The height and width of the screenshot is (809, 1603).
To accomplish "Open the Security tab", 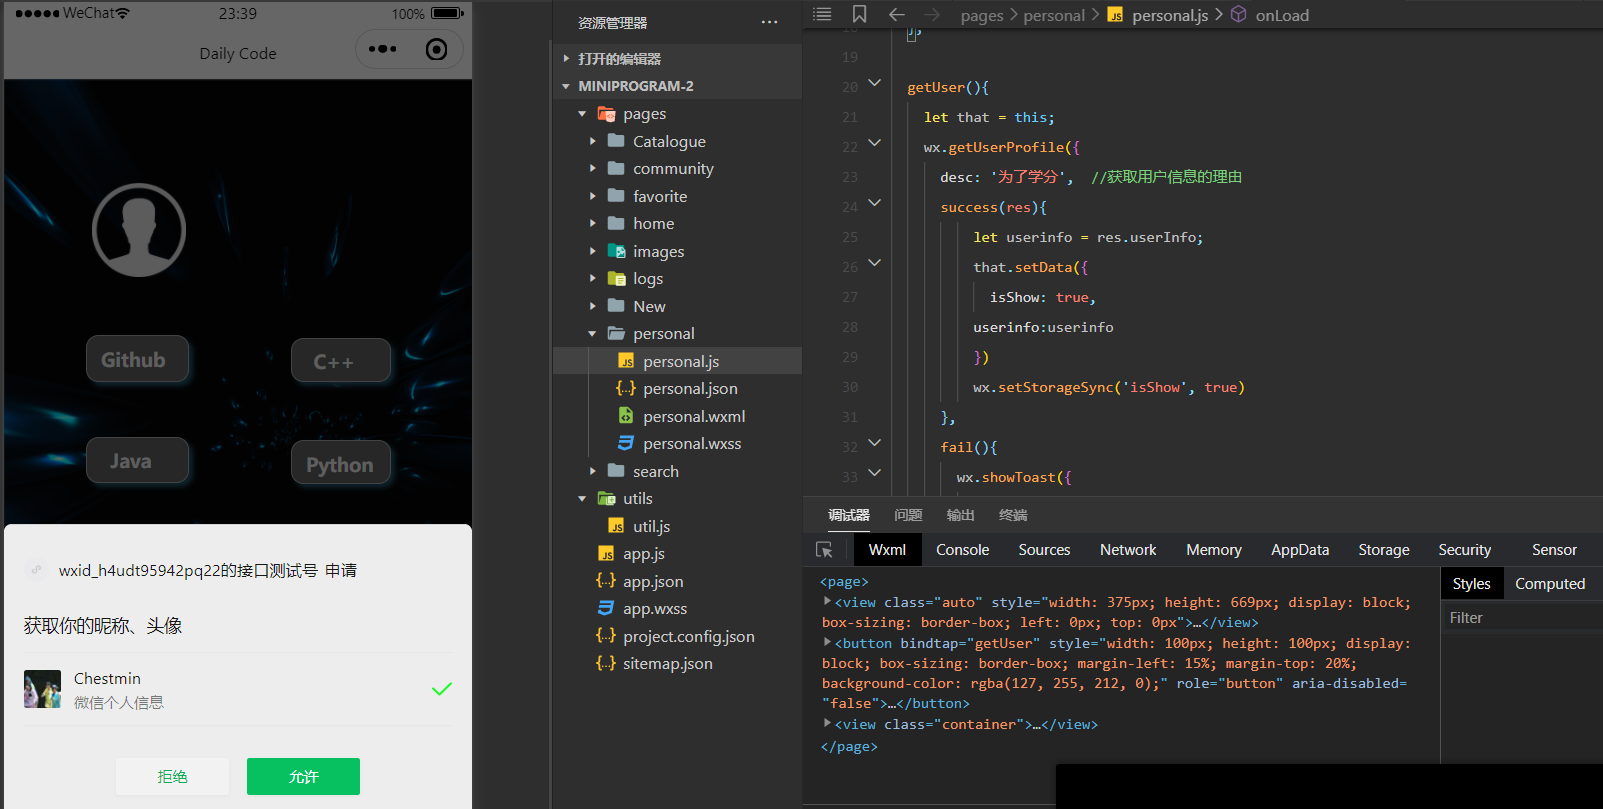I will coord(1464,550).
